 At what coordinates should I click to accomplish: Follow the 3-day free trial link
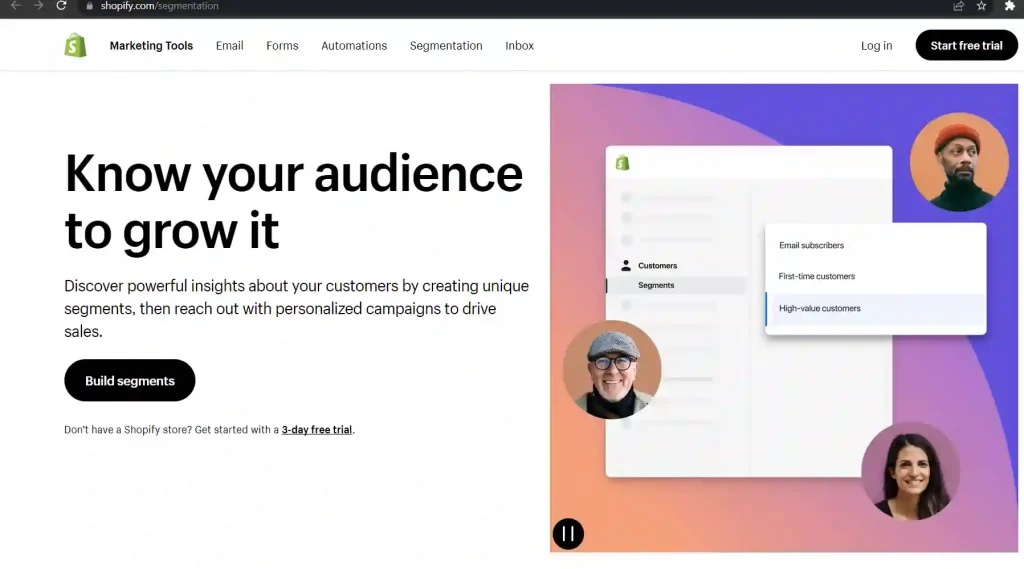pos(317,430)
